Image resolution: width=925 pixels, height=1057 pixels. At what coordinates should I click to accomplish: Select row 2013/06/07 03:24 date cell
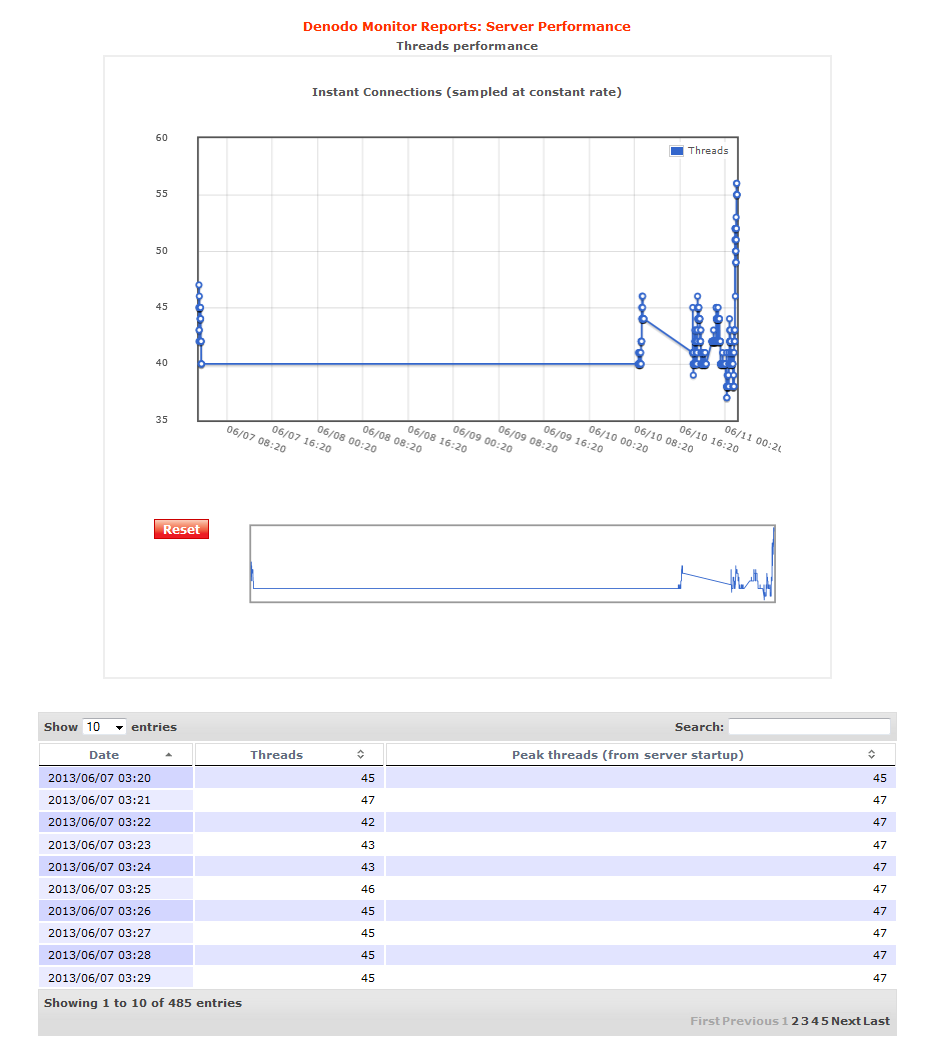(x=116, y=867)
